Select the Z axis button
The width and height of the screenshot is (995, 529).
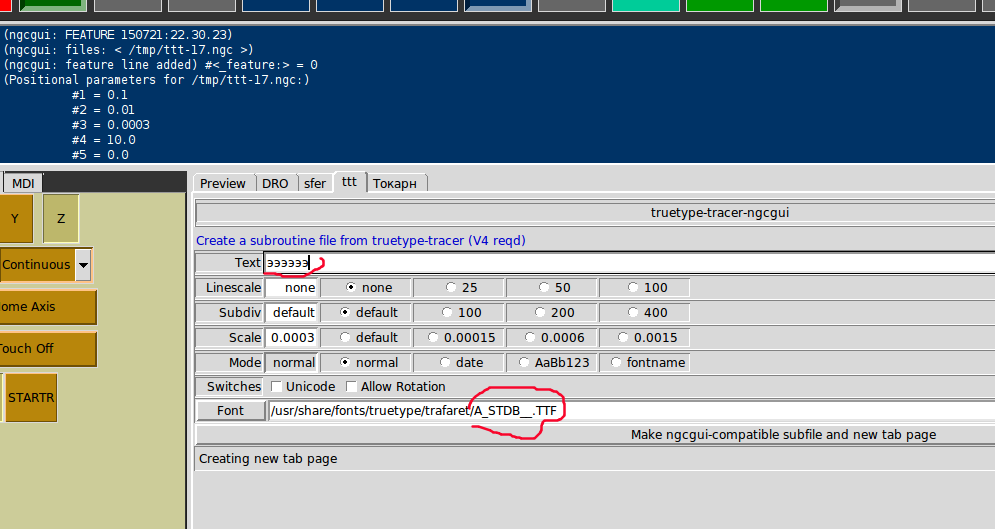pyautogui.click(x=61, y=219)
